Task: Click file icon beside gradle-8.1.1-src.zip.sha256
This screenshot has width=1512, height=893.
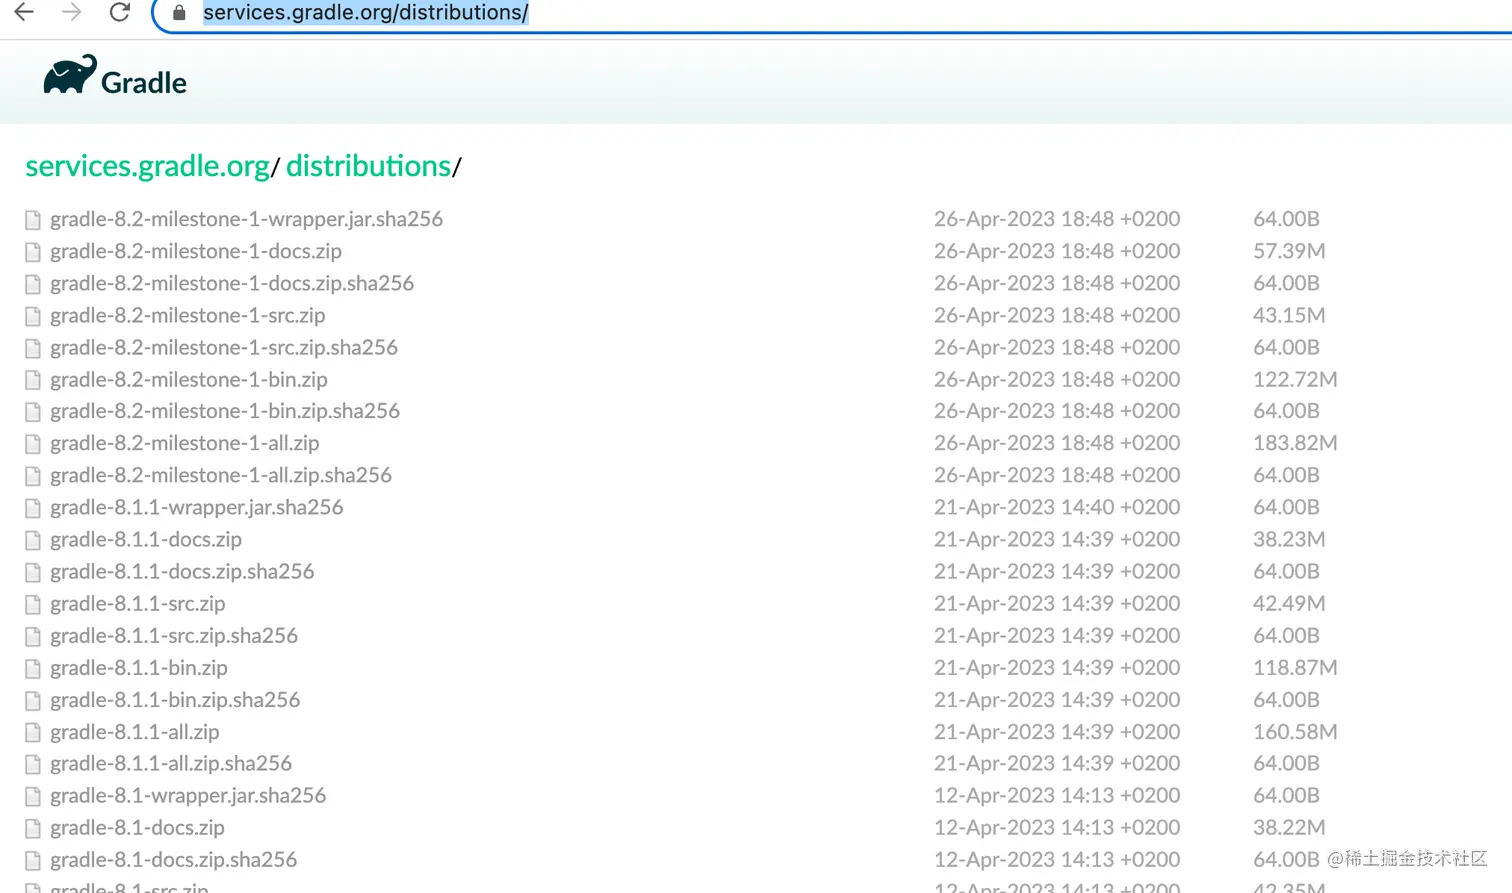Action: pos(33,636)
